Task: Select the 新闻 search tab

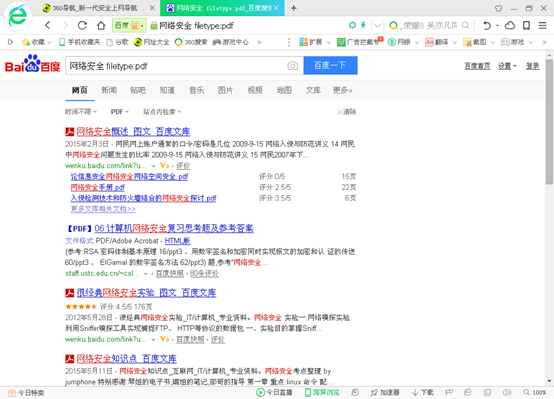Action: tap(109, 90)
